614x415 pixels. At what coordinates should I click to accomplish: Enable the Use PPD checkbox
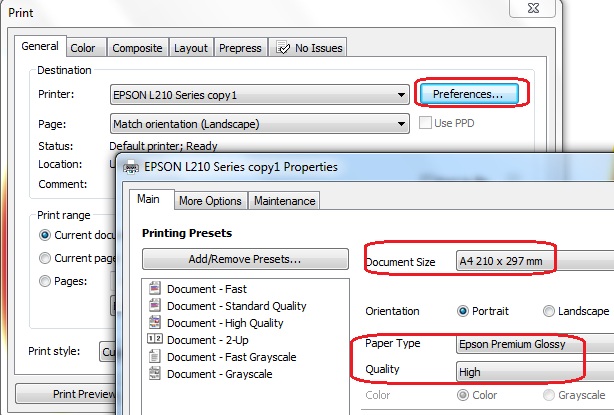425,123
